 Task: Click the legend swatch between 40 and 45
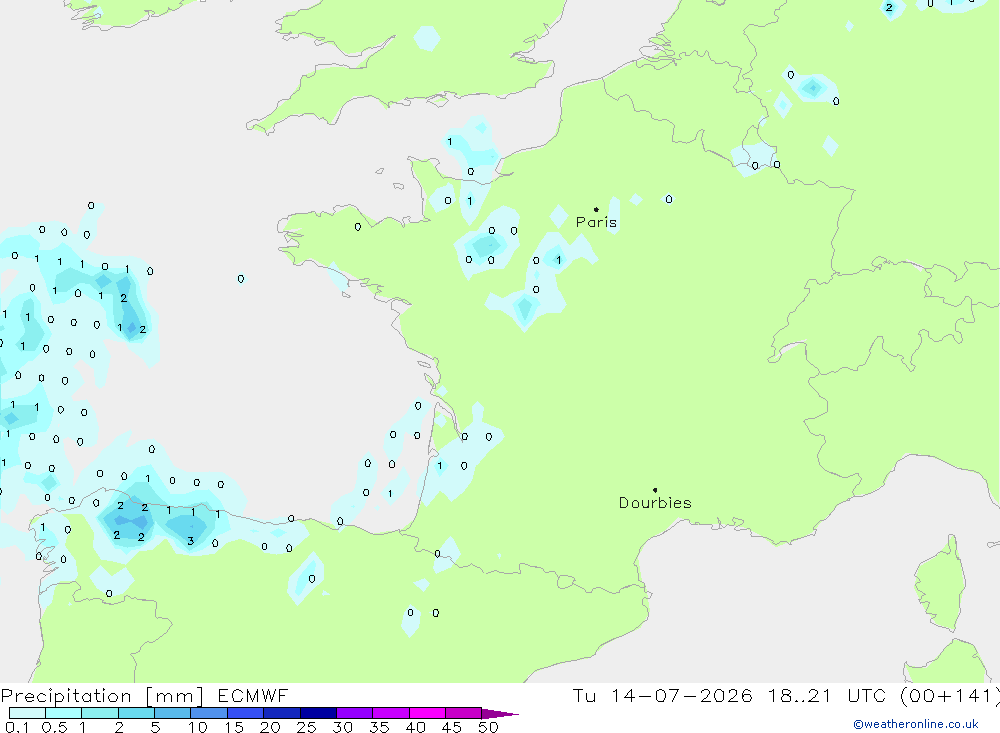[427, 713]
